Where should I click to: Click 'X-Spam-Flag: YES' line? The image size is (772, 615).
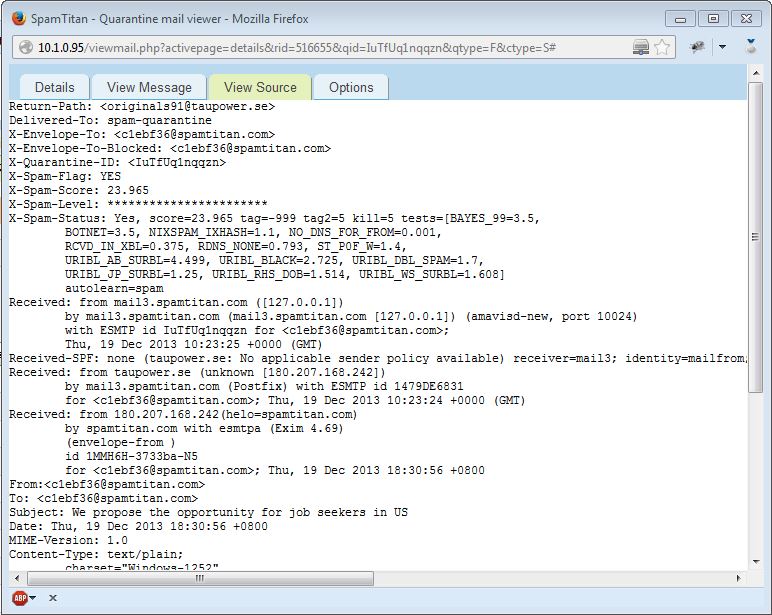[x=64, y=176]
